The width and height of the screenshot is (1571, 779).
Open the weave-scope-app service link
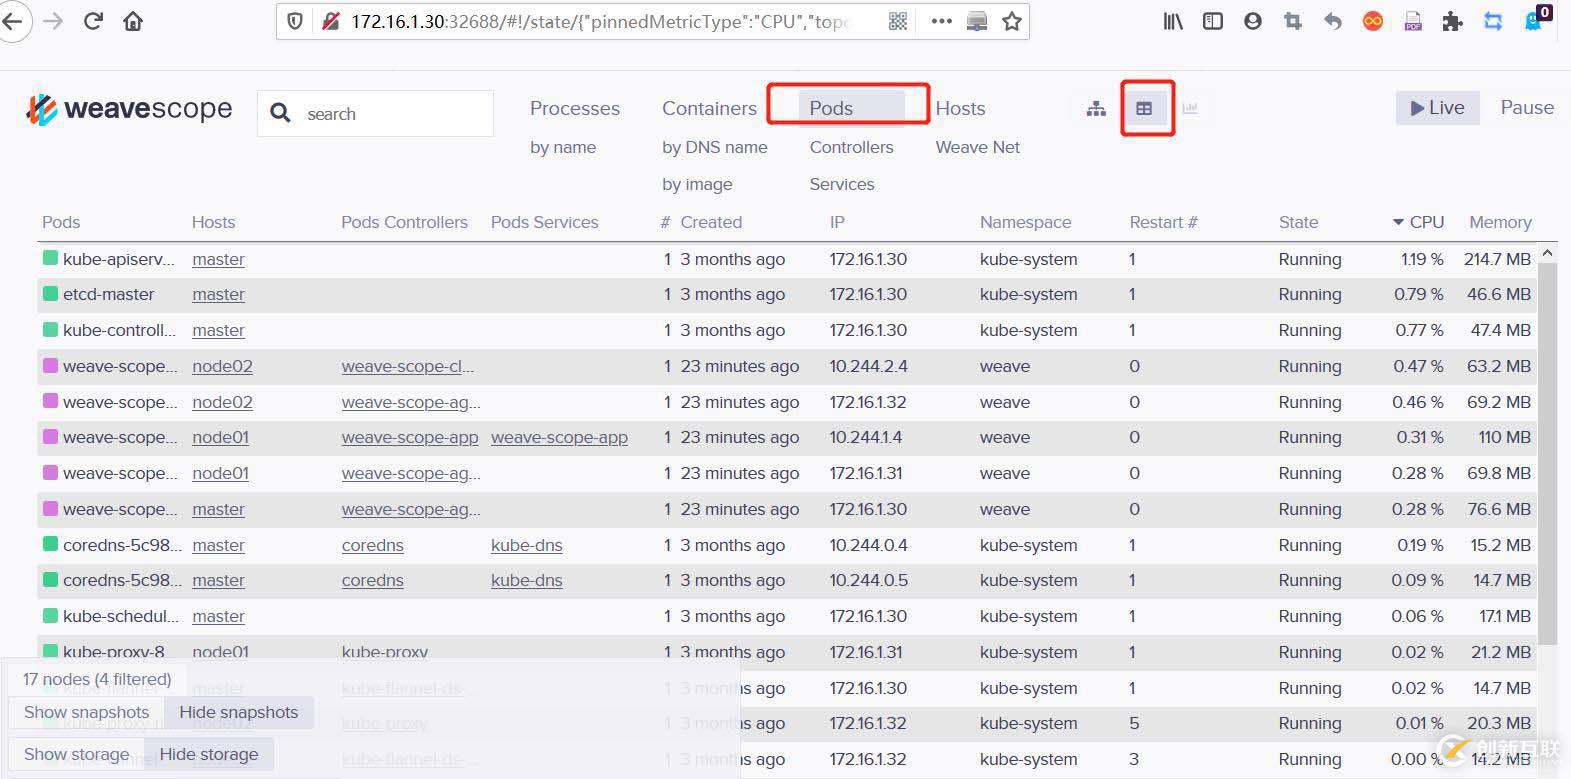559,437
